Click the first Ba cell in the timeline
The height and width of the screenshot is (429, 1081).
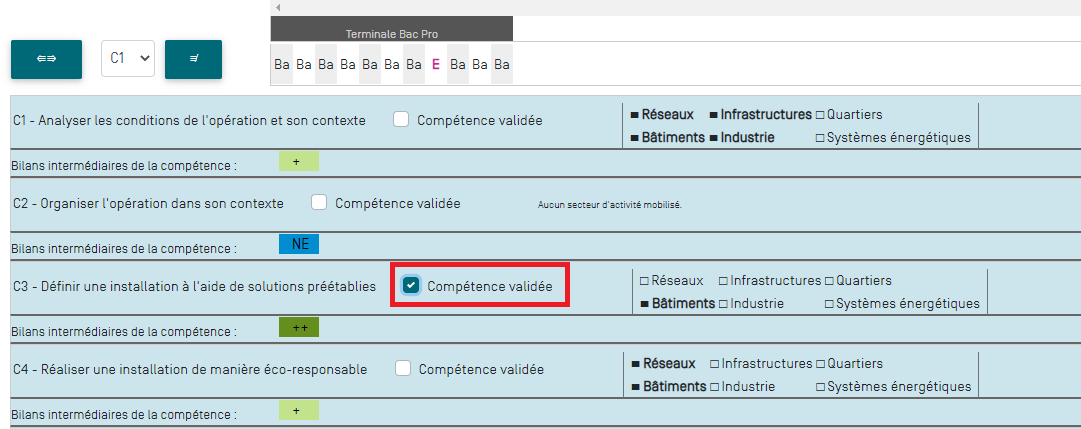tap(282, 64)
